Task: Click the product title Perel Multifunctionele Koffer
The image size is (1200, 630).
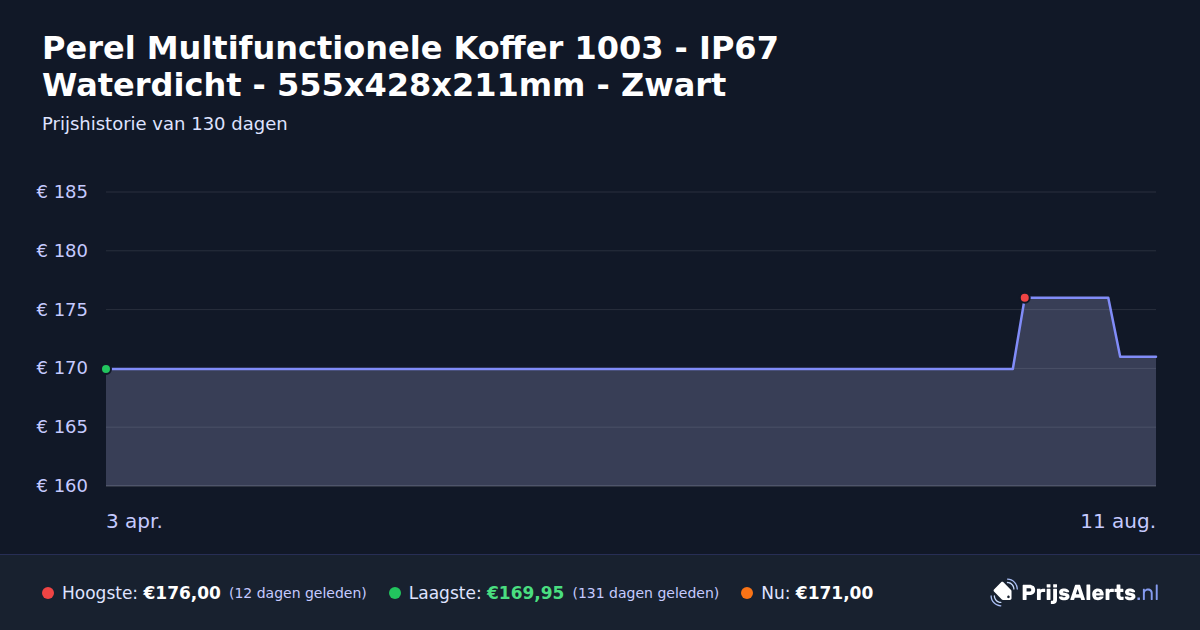Action: [410, 66]
